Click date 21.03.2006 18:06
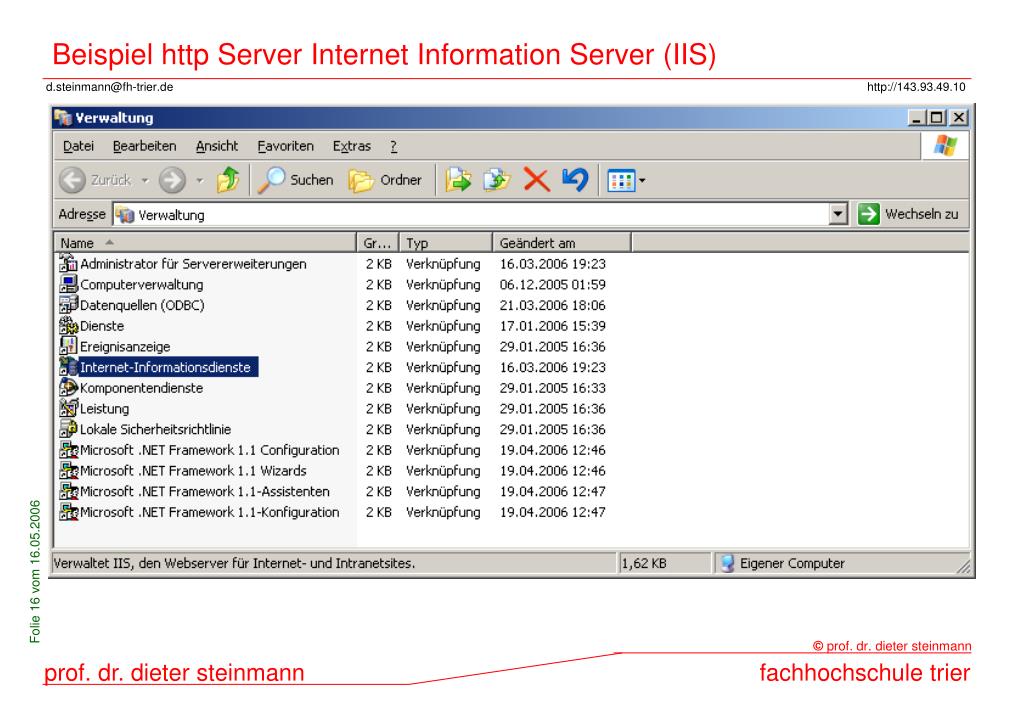The width and height of the screenshot is (1023, 708). point(553,305)
